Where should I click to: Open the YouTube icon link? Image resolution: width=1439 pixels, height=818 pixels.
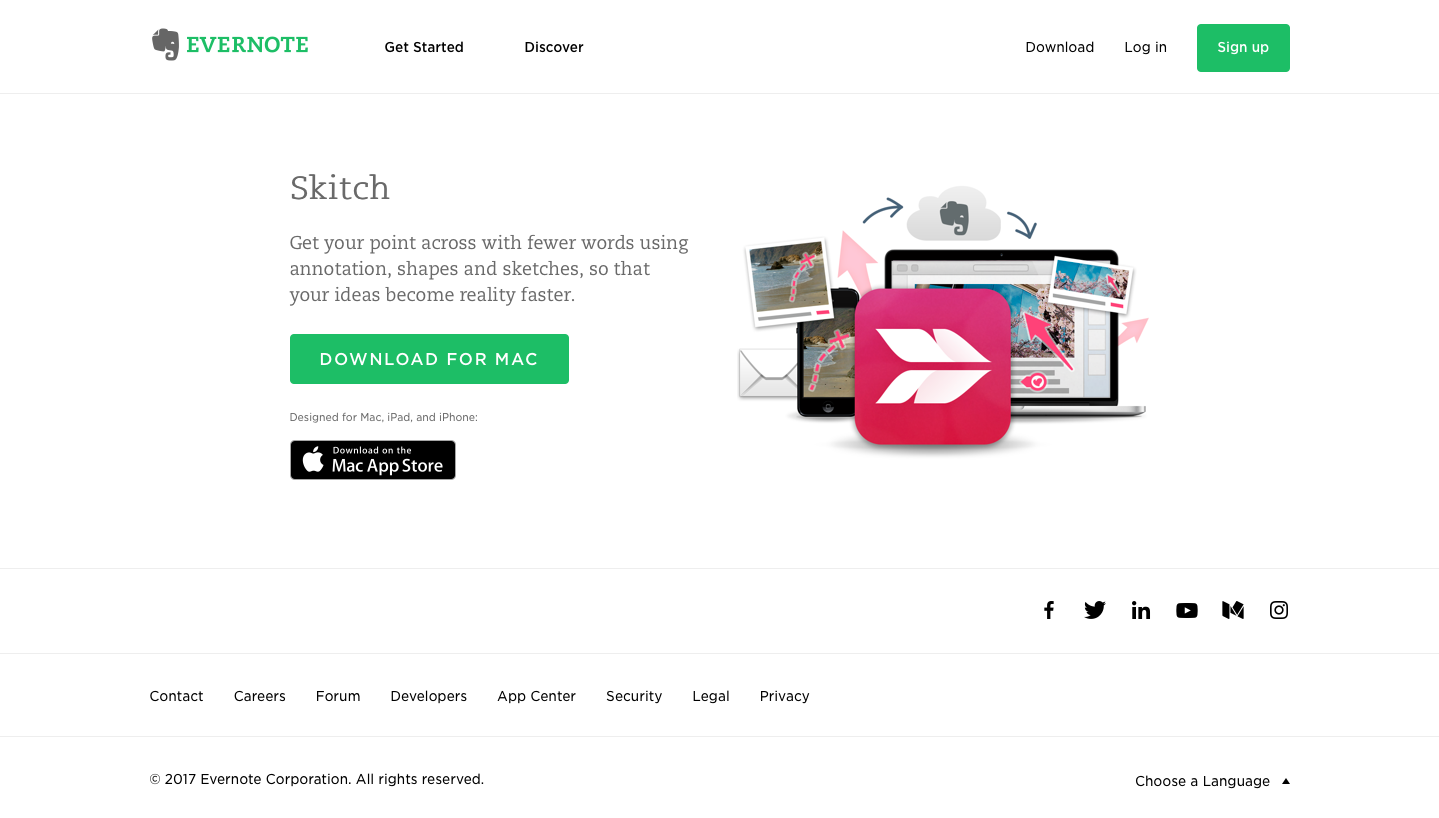click(1187, 610)
